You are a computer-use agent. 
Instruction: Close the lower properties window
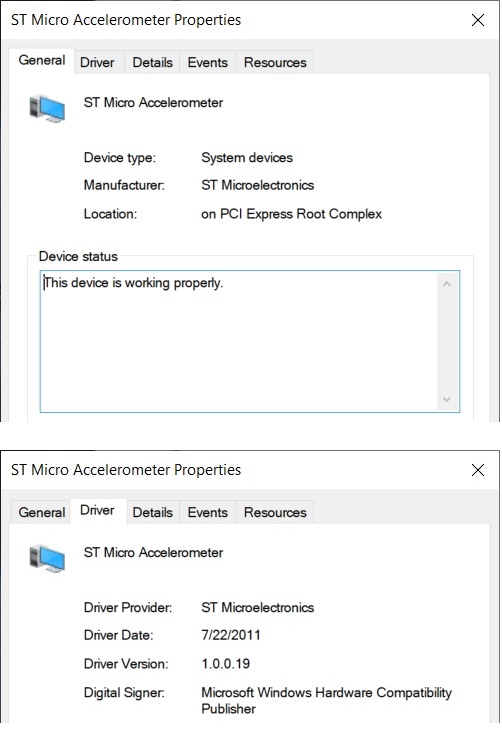[478, 470]
